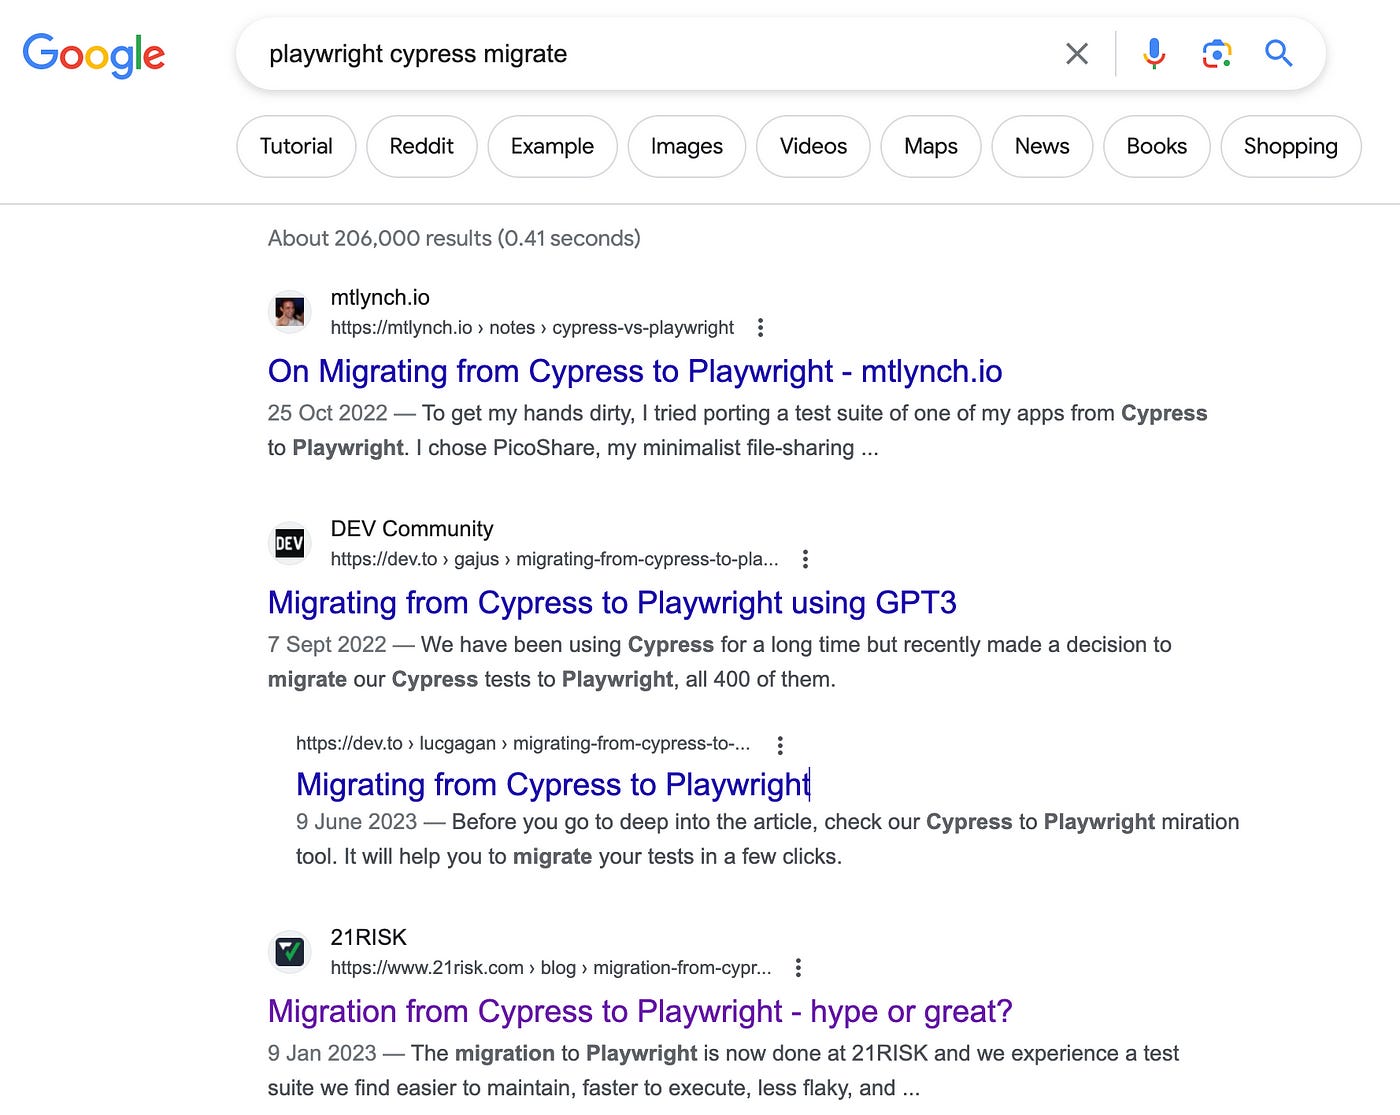Open the three-dot menu for dev.to gajus result

(805, 559)
